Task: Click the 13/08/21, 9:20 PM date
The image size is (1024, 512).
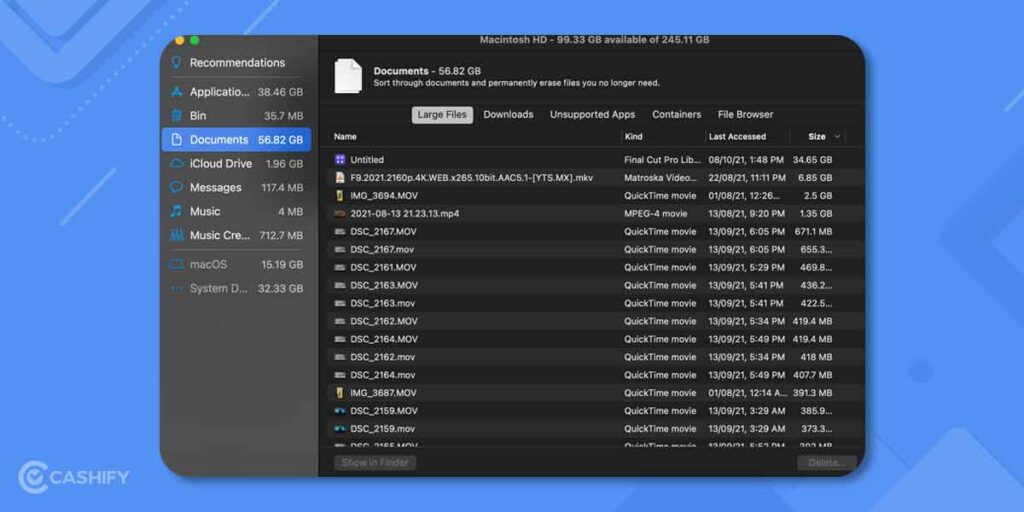Action: tap(746, 214)
